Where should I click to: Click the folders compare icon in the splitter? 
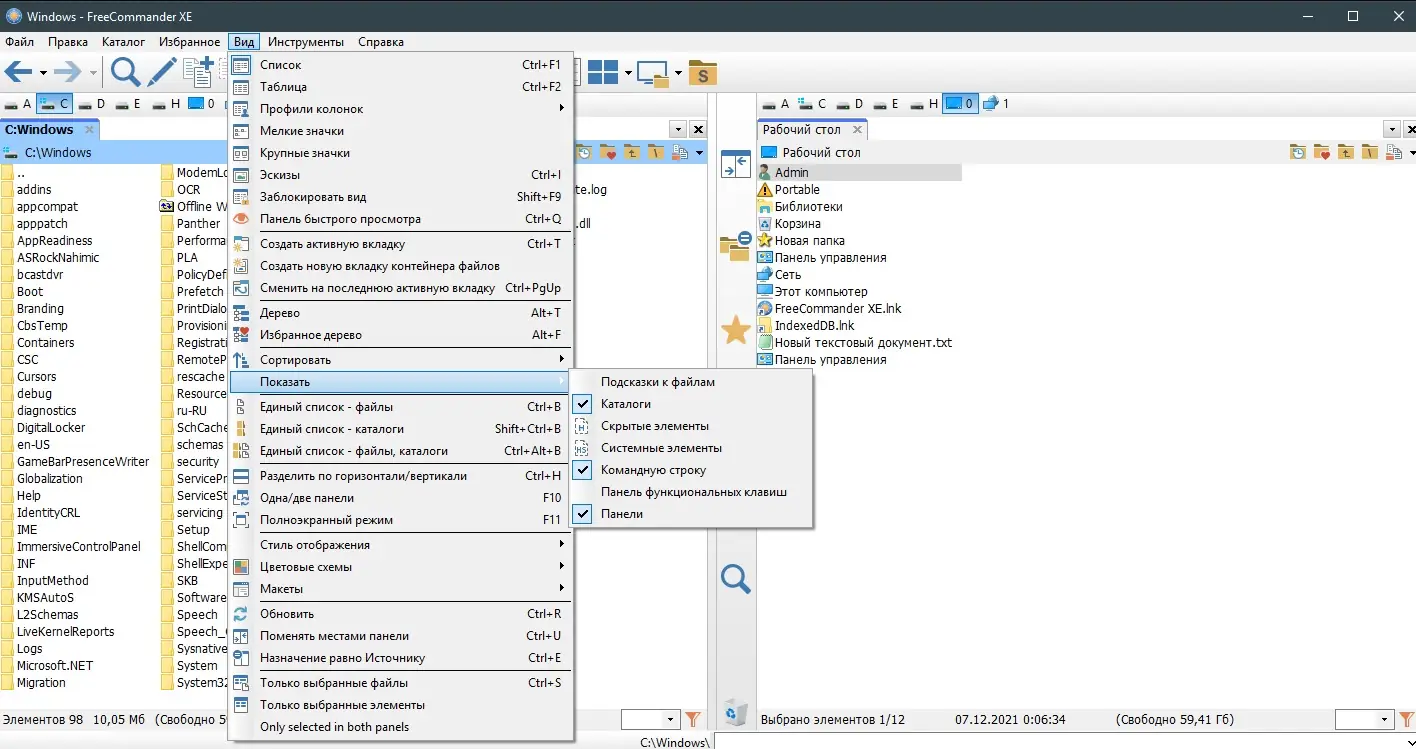click(735, 245)
